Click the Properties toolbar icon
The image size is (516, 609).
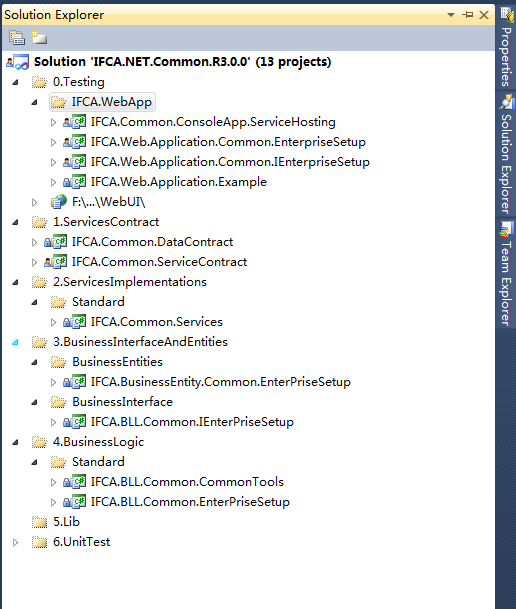[17, 38]
